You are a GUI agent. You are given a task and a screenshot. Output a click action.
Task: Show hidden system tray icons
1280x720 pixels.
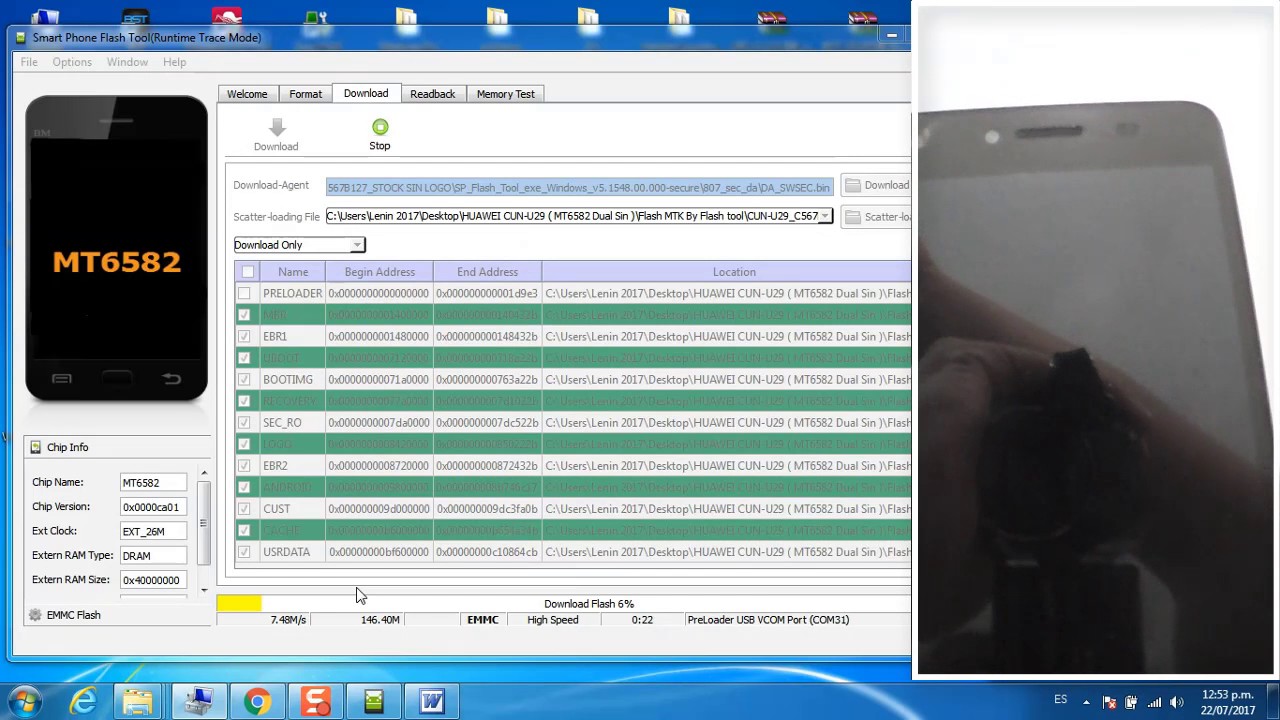[1087, 702]
